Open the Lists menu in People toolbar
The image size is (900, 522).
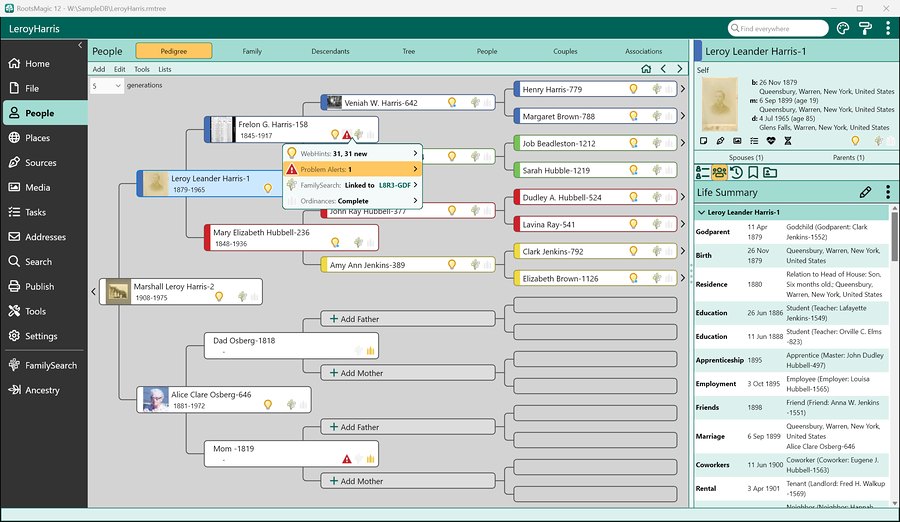[165, 69]
